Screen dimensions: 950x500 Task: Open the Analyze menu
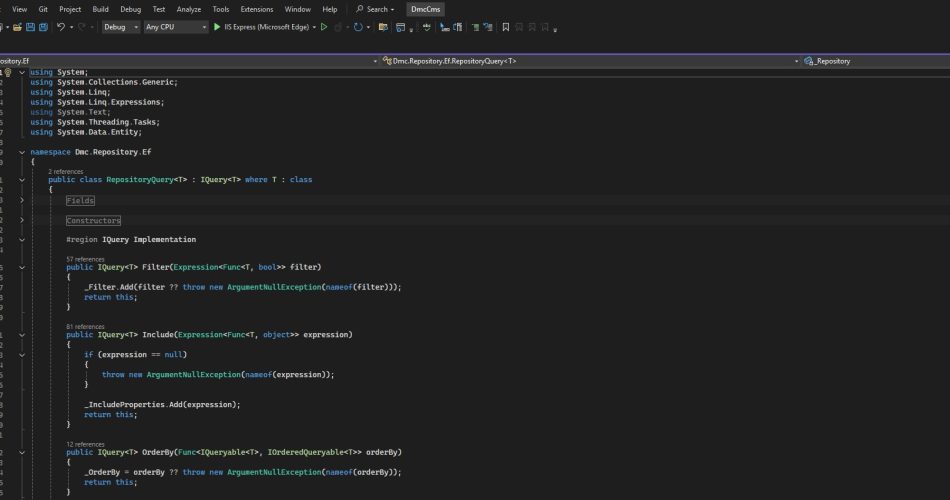188,9
